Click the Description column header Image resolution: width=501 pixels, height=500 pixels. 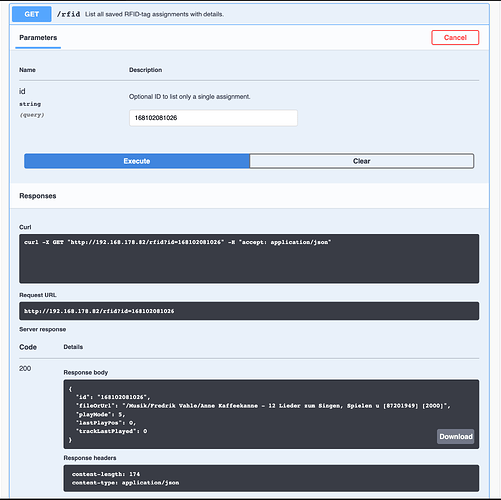coord(145,70)
